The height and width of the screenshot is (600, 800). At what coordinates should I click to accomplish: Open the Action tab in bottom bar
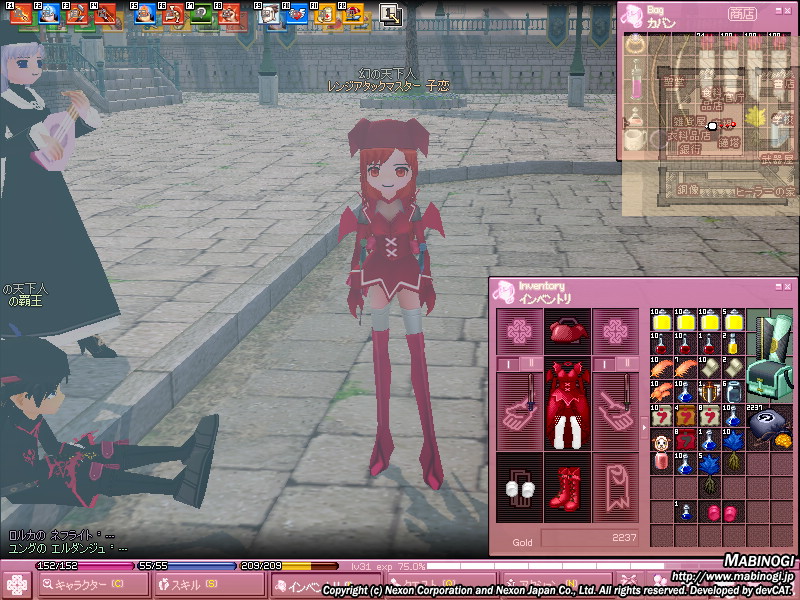pos(556,585)
